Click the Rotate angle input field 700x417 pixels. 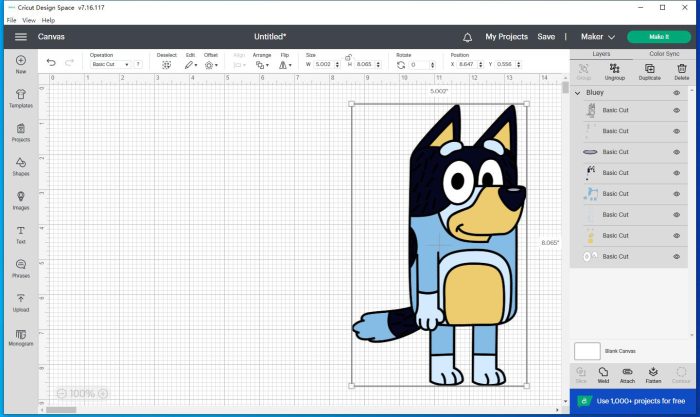pos(419,65)
